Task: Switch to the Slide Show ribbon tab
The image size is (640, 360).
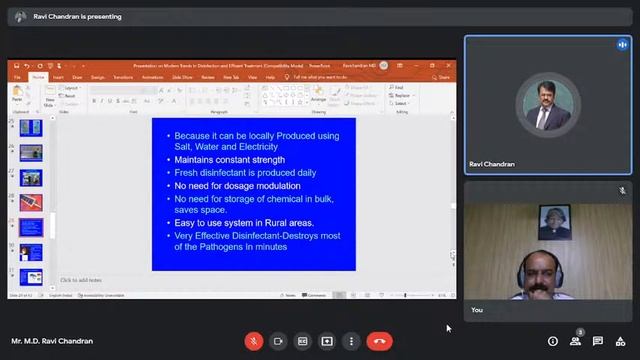Action: [182, 77]
